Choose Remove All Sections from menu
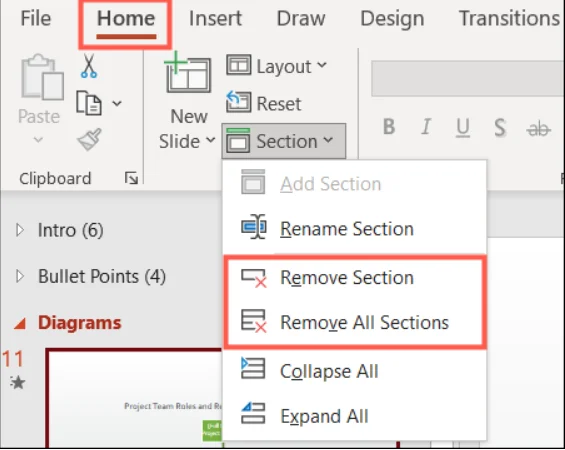Image resolution: width=565 pixels, height=450 pixels. click(355, 322)
